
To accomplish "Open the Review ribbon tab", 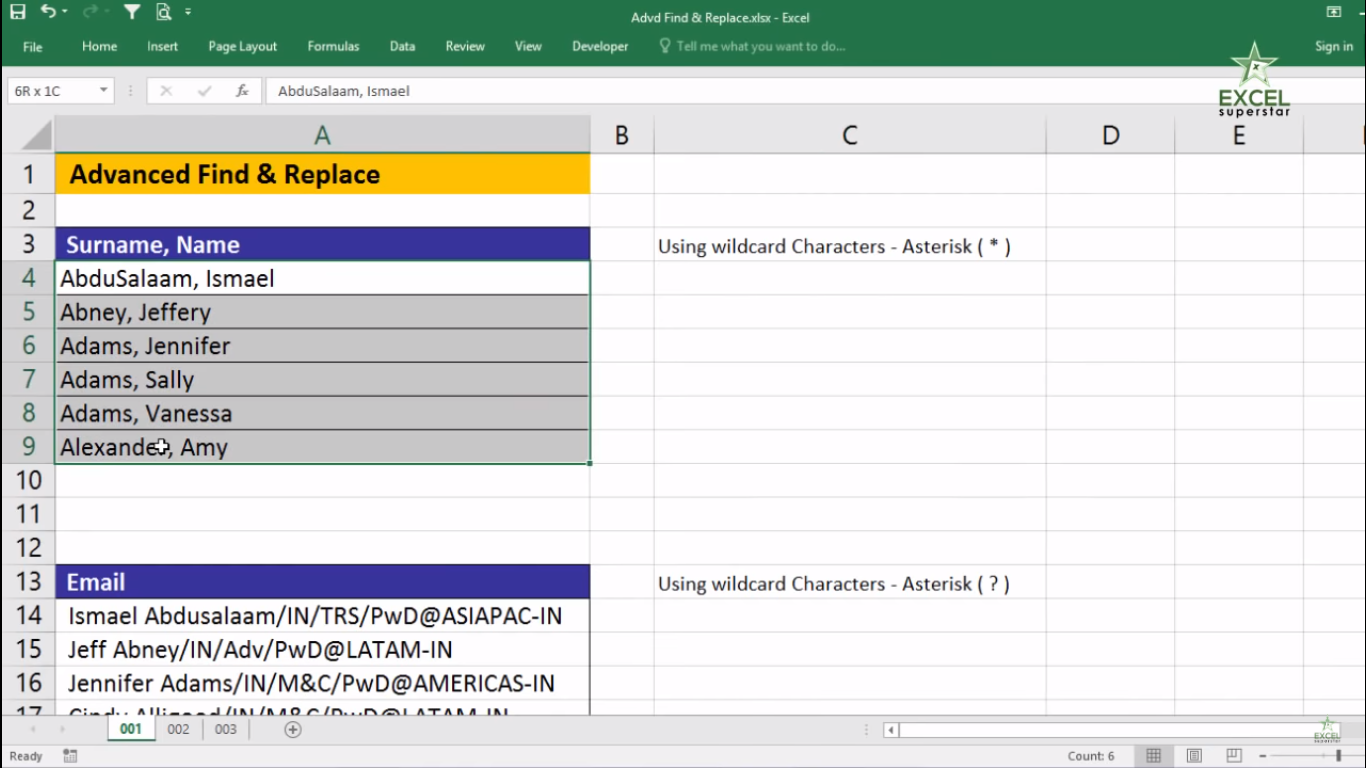I will point(465,46).
